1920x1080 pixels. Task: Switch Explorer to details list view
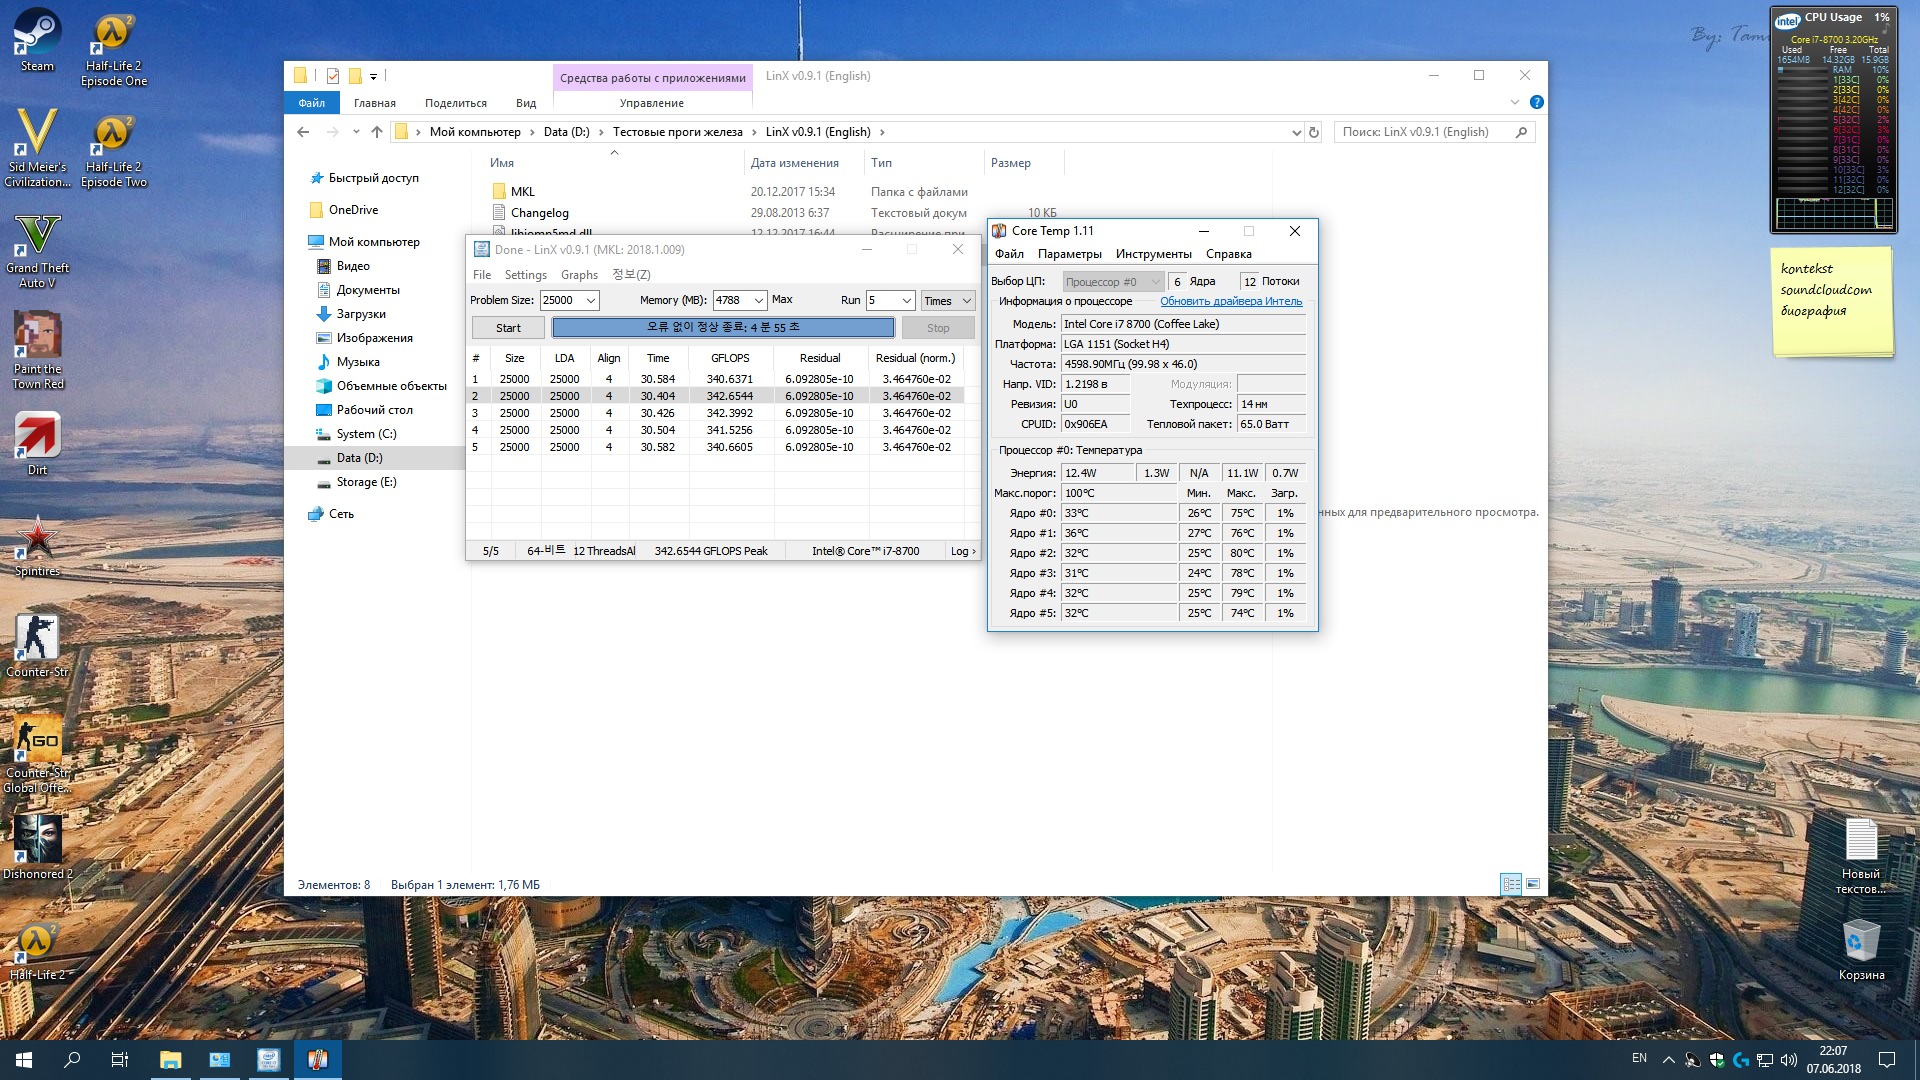click(1511, 884)
